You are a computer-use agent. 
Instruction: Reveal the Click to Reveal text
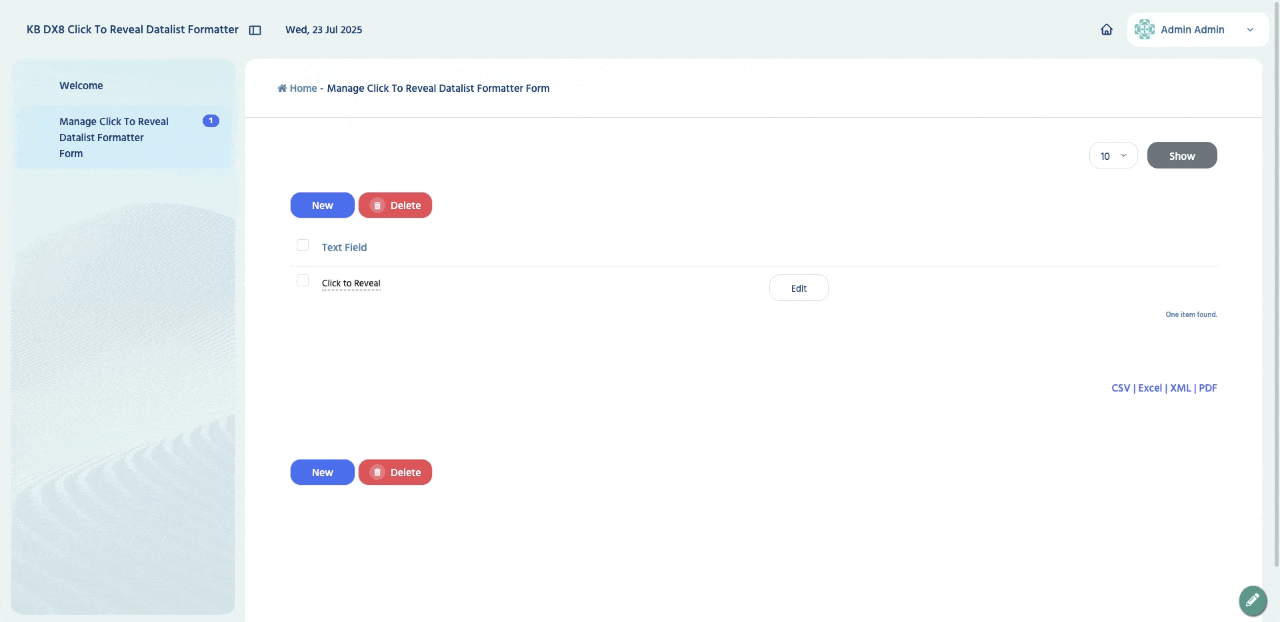(x=351, y=284)
